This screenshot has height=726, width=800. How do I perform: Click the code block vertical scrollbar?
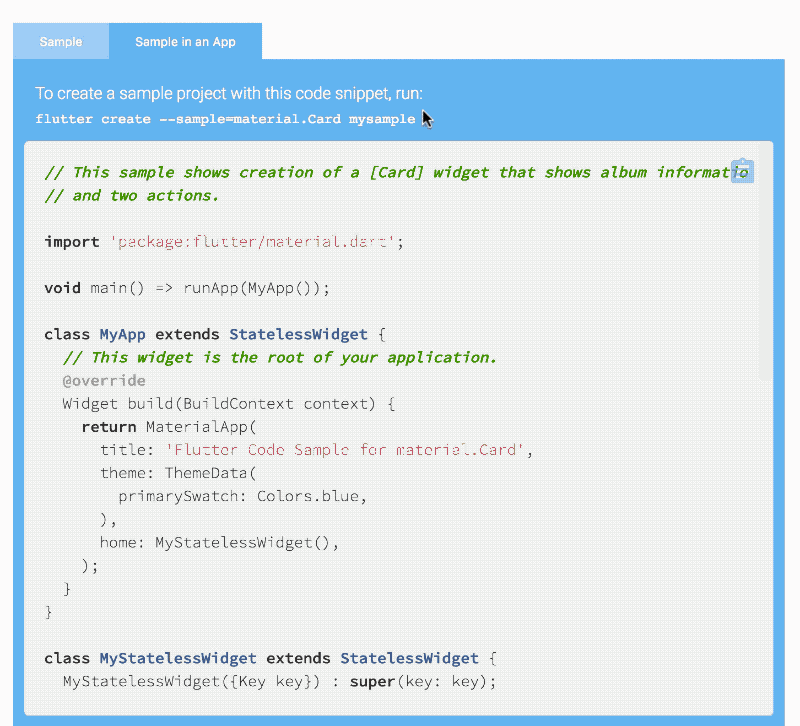(x=765, y=261)
